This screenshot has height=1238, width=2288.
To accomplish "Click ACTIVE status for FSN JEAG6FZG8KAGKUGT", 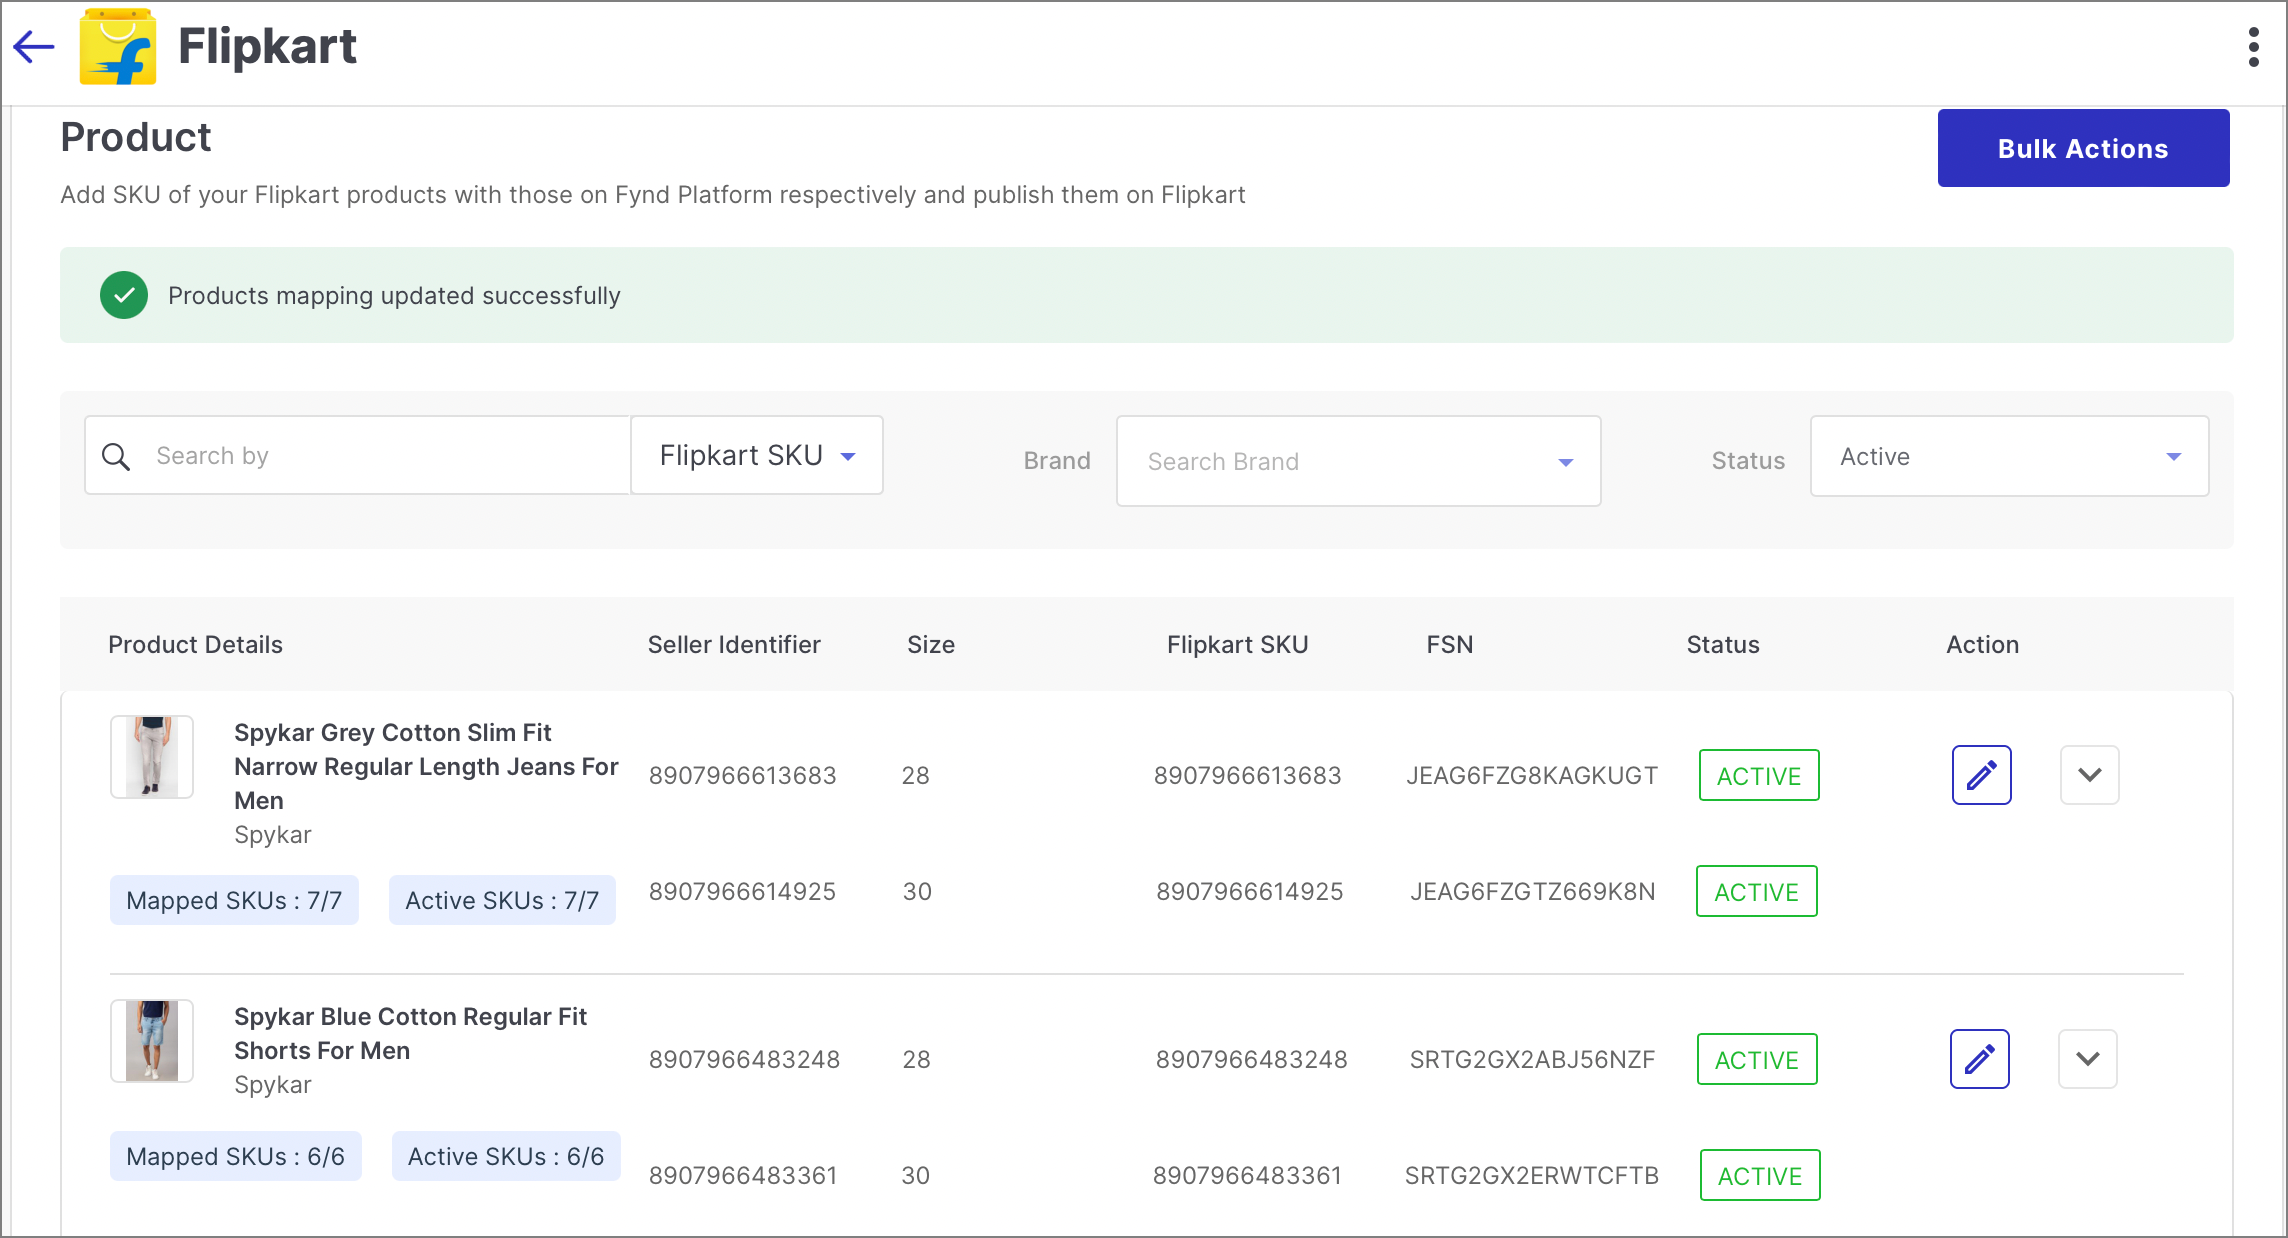I will click(1759, 775).
